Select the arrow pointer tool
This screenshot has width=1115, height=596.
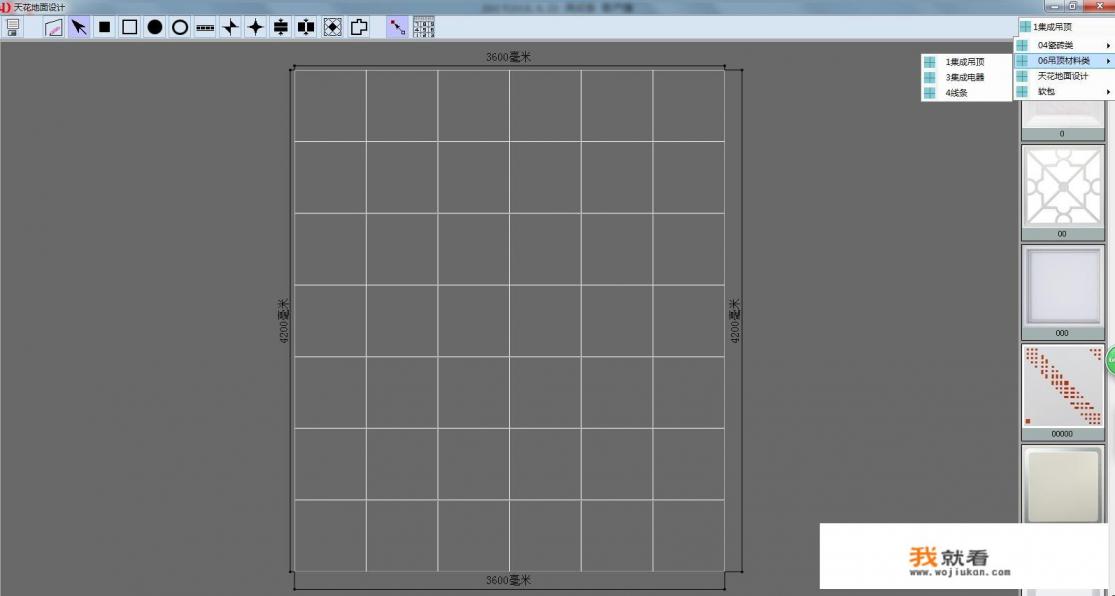coord(79,27)
